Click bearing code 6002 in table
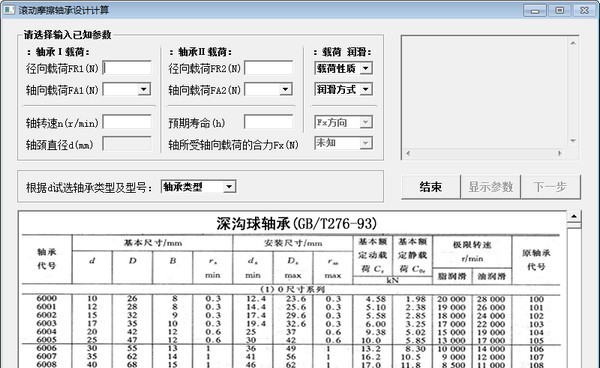Image resolution: width=600 pixels, height=368 pixels. point(47,315)
